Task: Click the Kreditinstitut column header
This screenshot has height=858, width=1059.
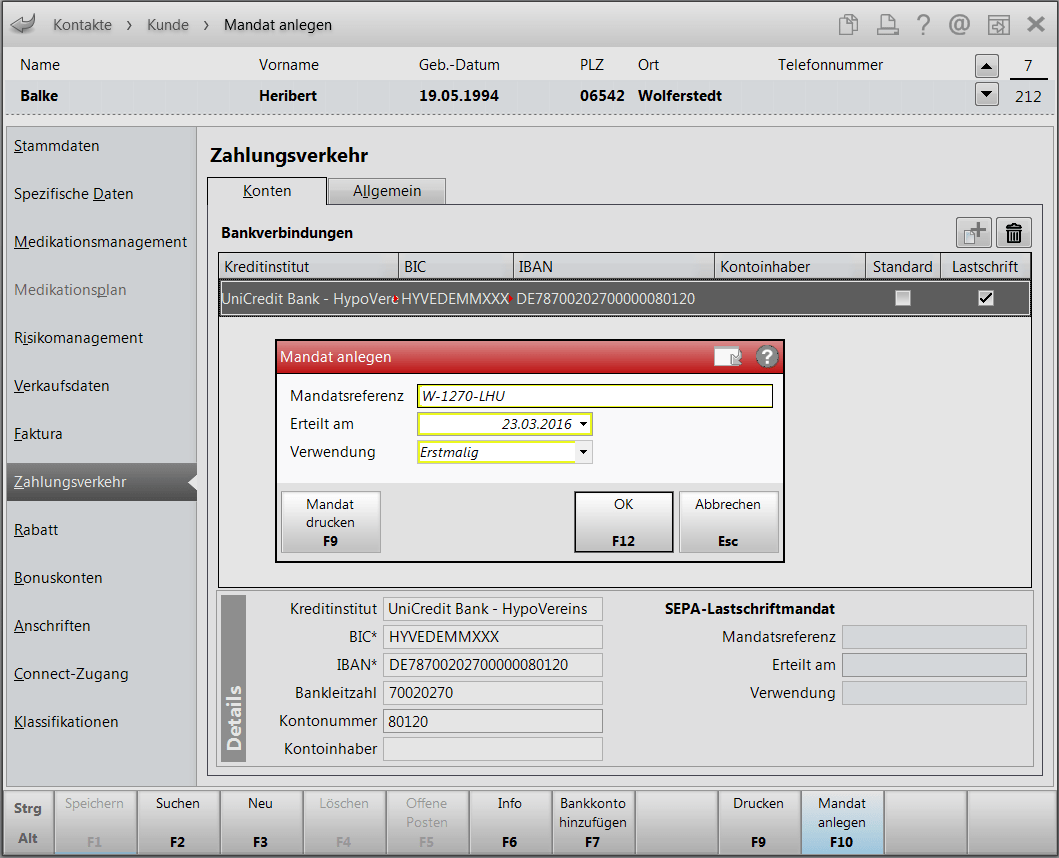Action: click(309, 267)
